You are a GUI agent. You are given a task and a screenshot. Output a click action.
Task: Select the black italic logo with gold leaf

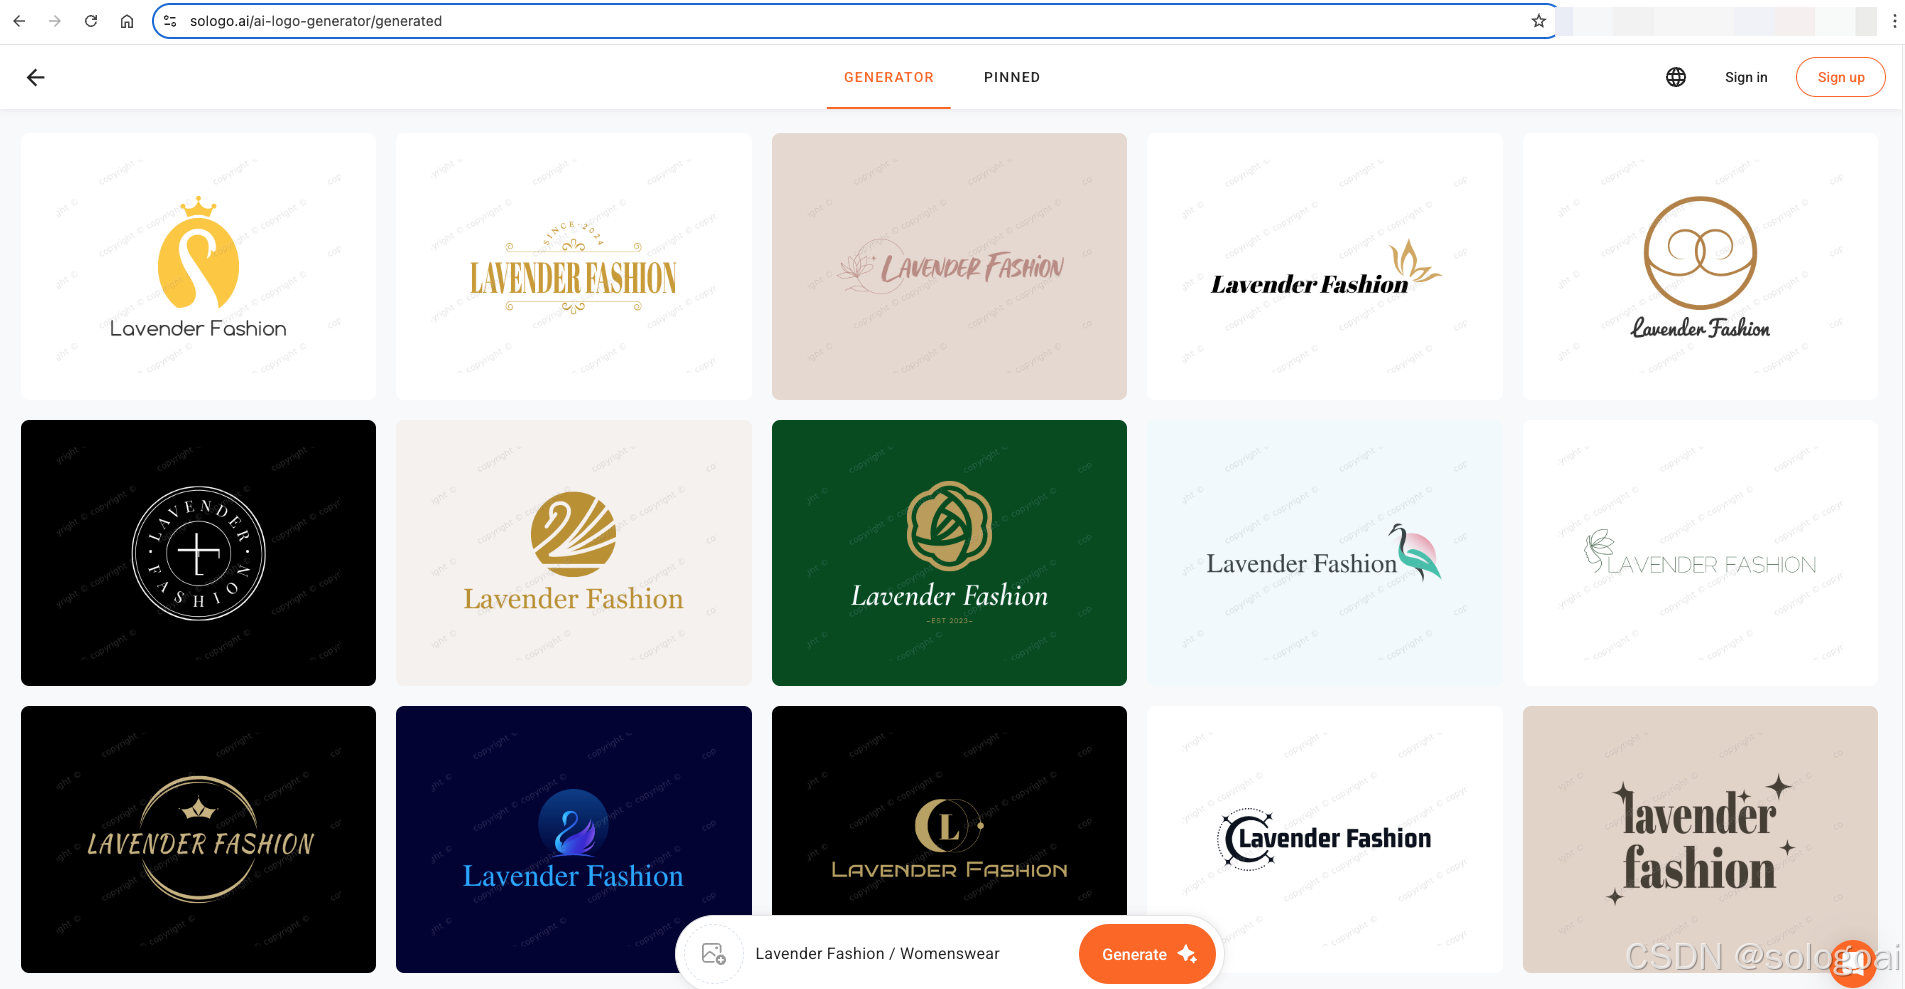pos(1325,266)
